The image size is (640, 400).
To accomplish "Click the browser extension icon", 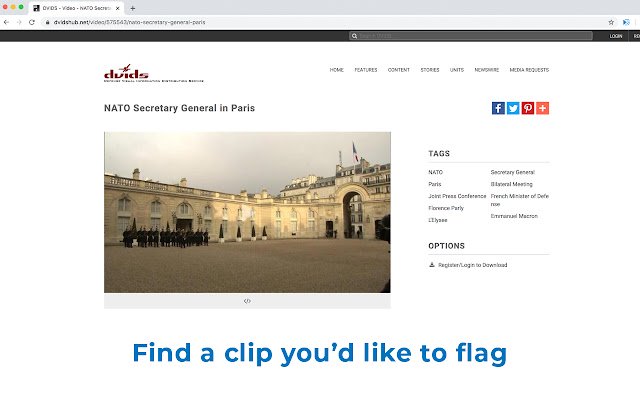I will (626, 22).
